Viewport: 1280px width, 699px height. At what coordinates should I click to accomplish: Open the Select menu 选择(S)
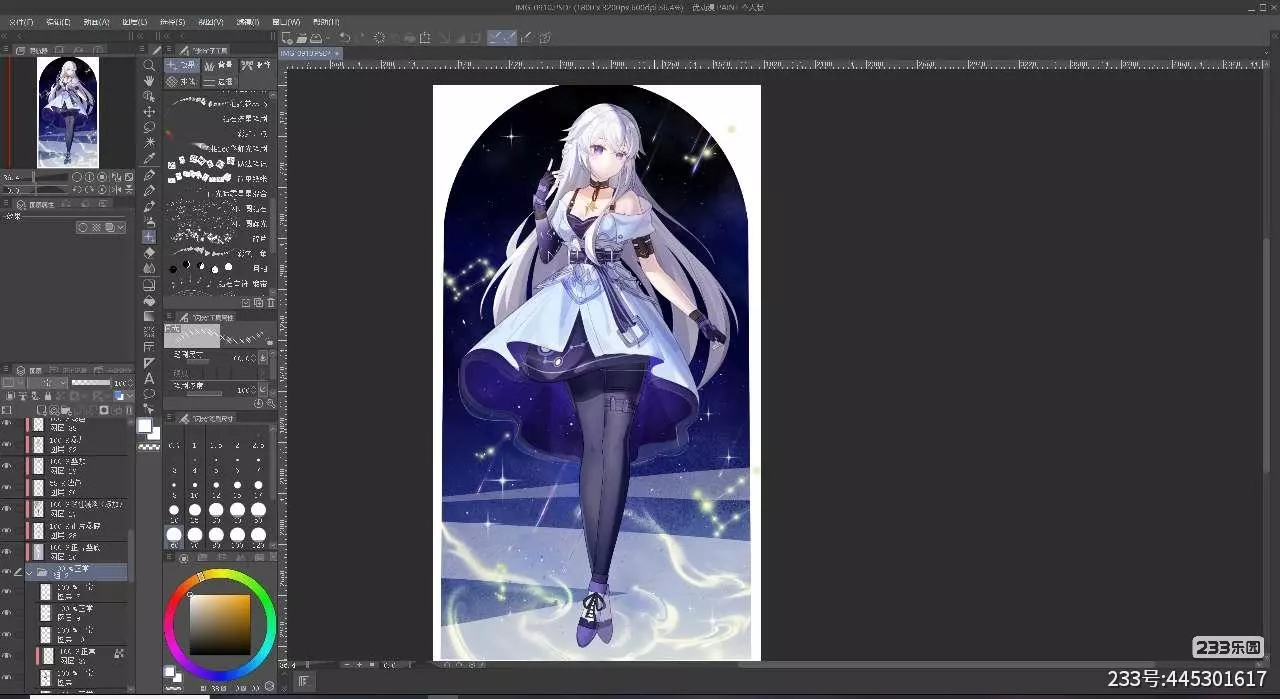[x=173, y=21]
